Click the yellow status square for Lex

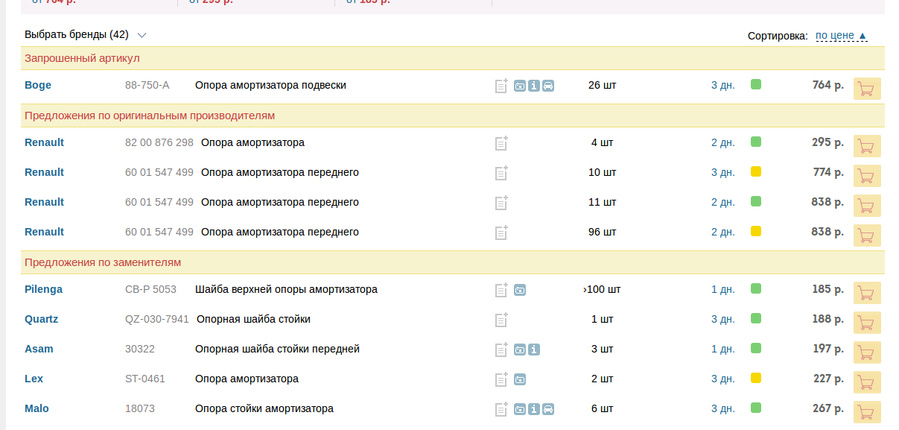(x=756, y=378)
